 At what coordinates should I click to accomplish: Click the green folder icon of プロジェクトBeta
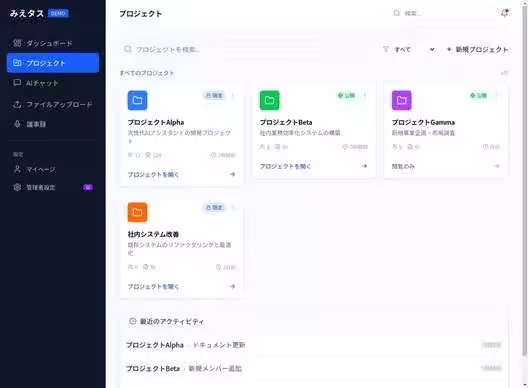(269, 100)
